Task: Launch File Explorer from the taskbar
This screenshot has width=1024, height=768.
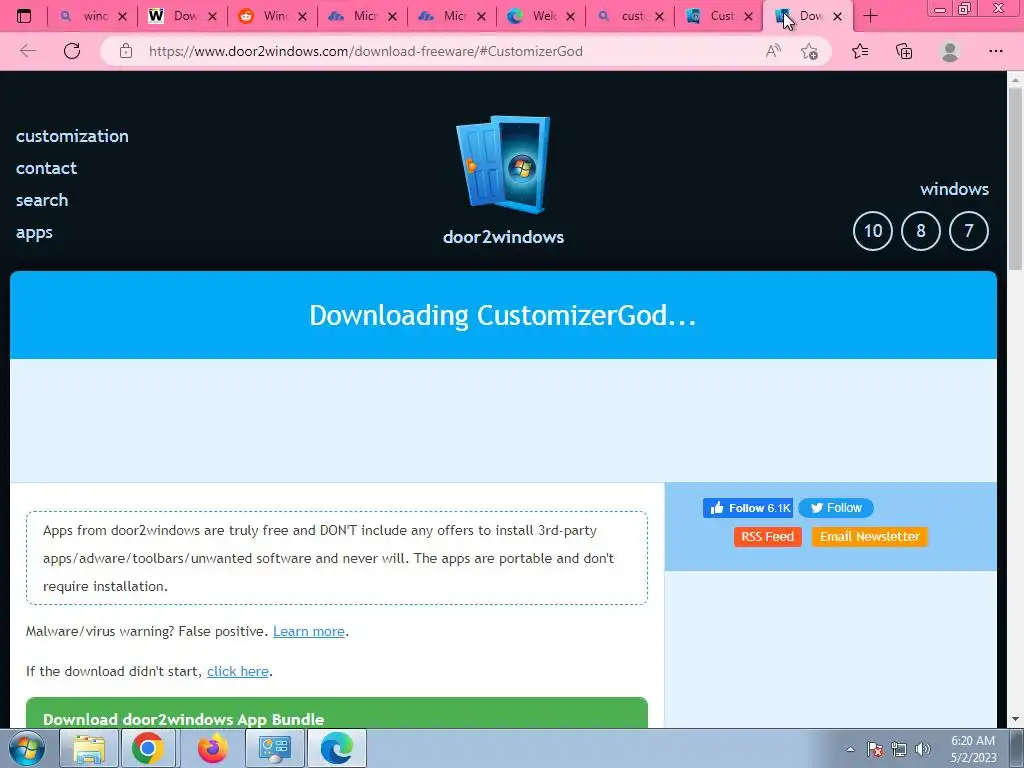Action: coord(89,748)
